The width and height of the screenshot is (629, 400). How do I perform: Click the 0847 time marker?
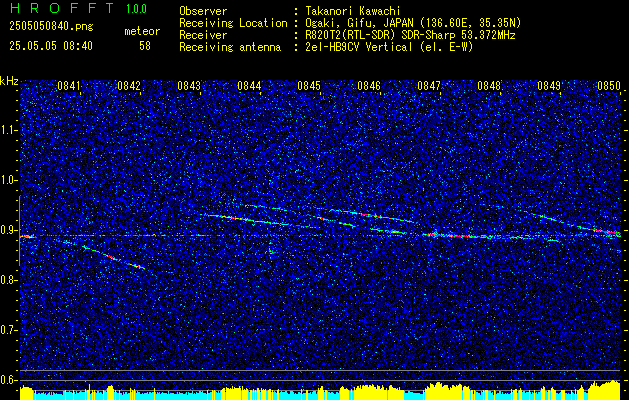point(429,86)
